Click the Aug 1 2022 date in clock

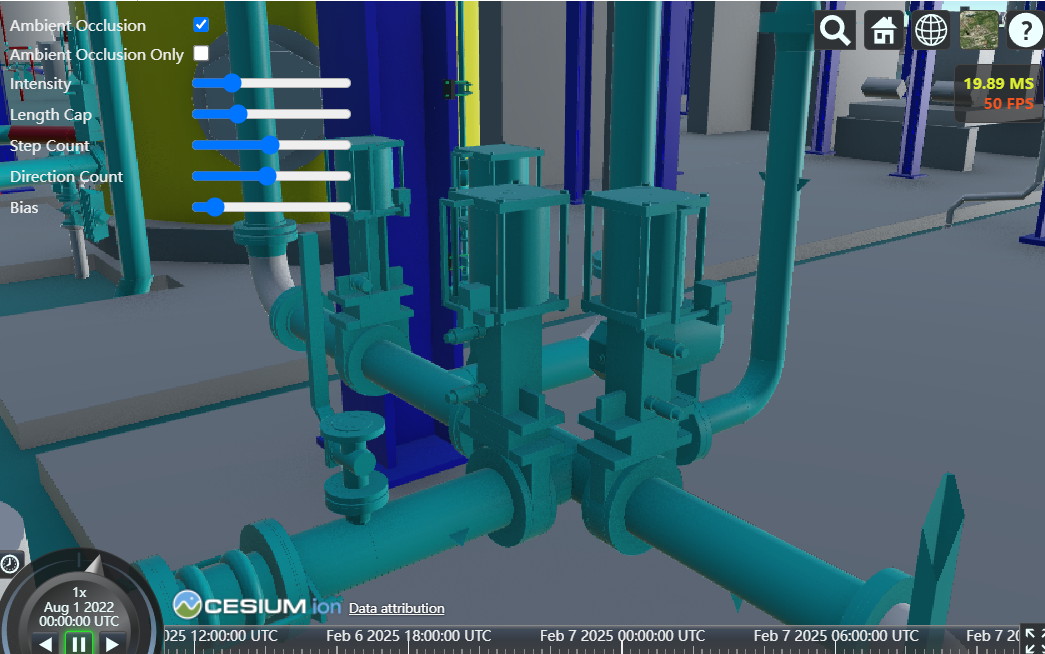pos(79,607)
